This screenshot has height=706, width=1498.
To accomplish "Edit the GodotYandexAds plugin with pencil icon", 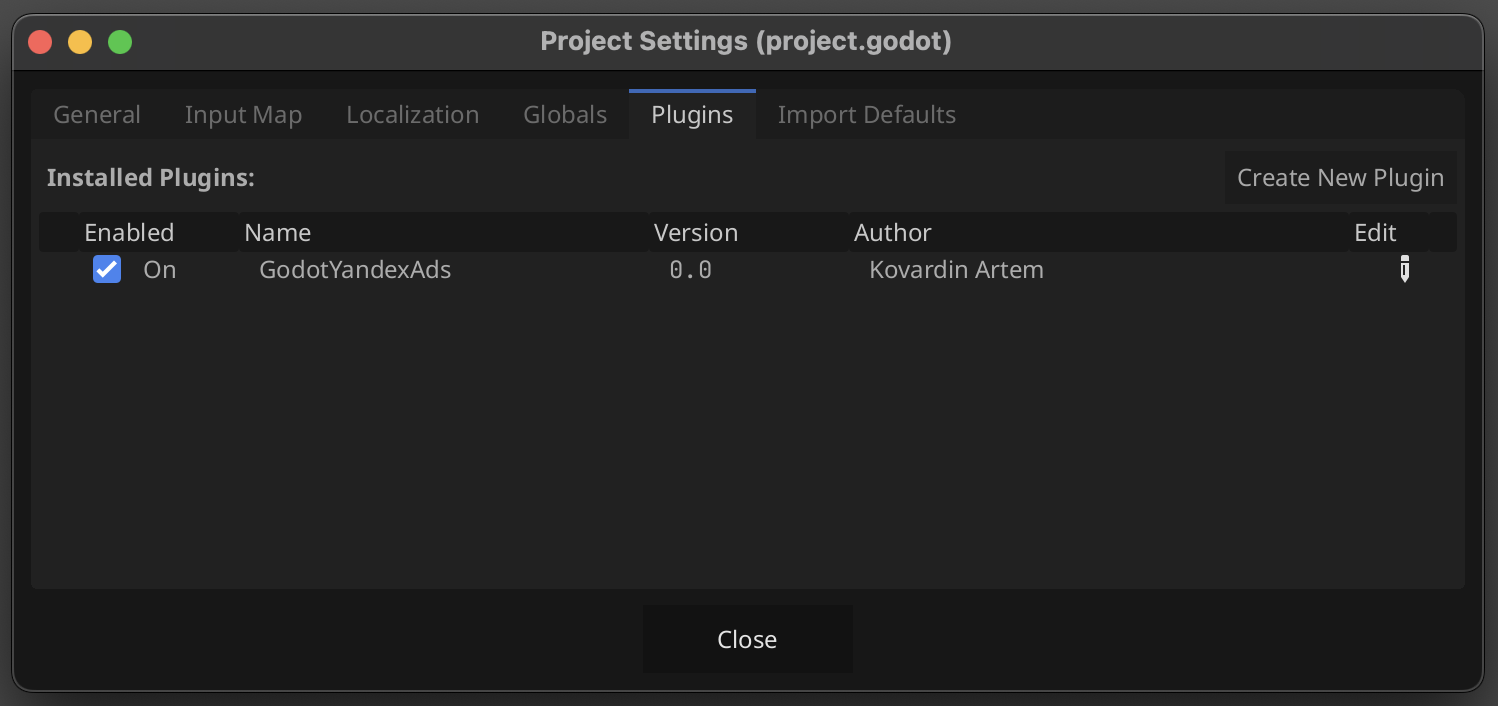I will 1404,270.
